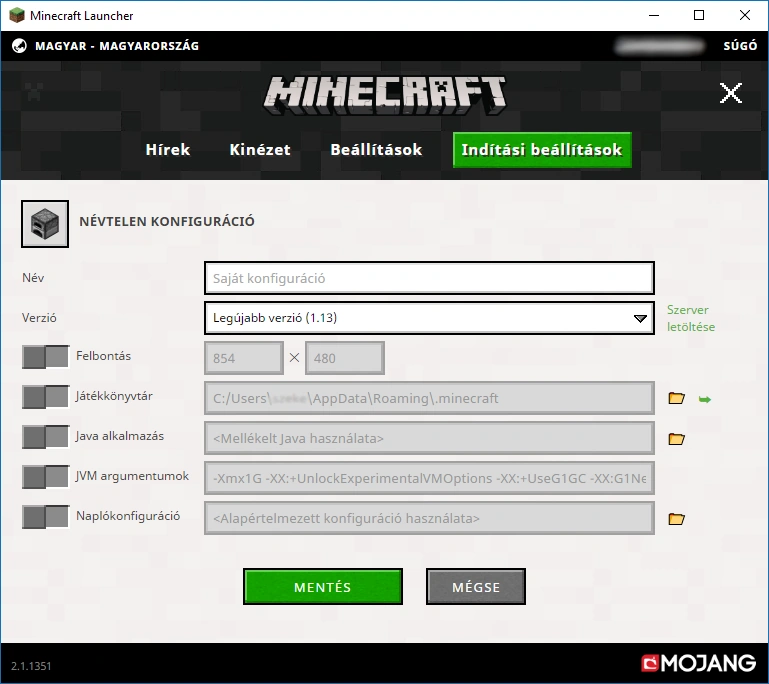Screen dimensions: 769x684
Task: Toggle the Java alkalmazás switch
Action: coord(45,437)
